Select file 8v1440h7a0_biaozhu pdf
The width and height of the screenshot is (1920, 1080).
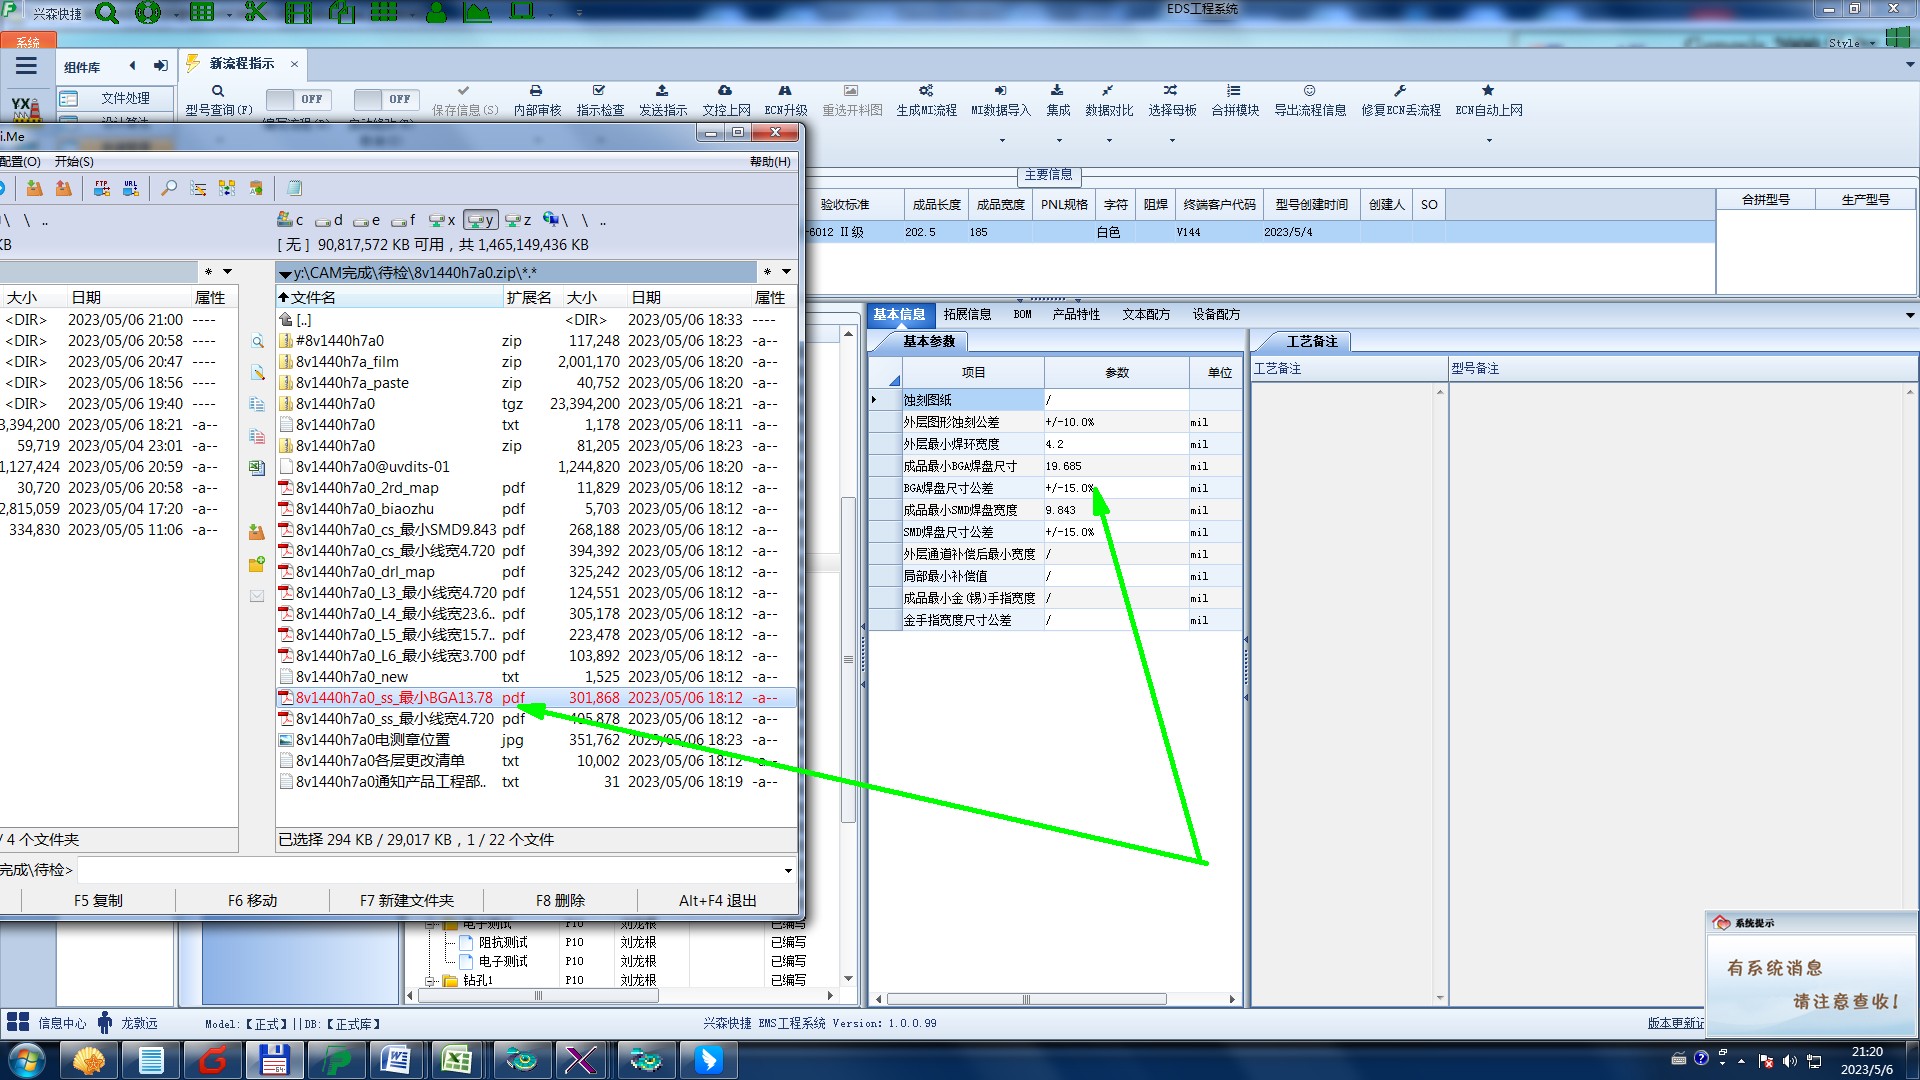coord(535,509)
